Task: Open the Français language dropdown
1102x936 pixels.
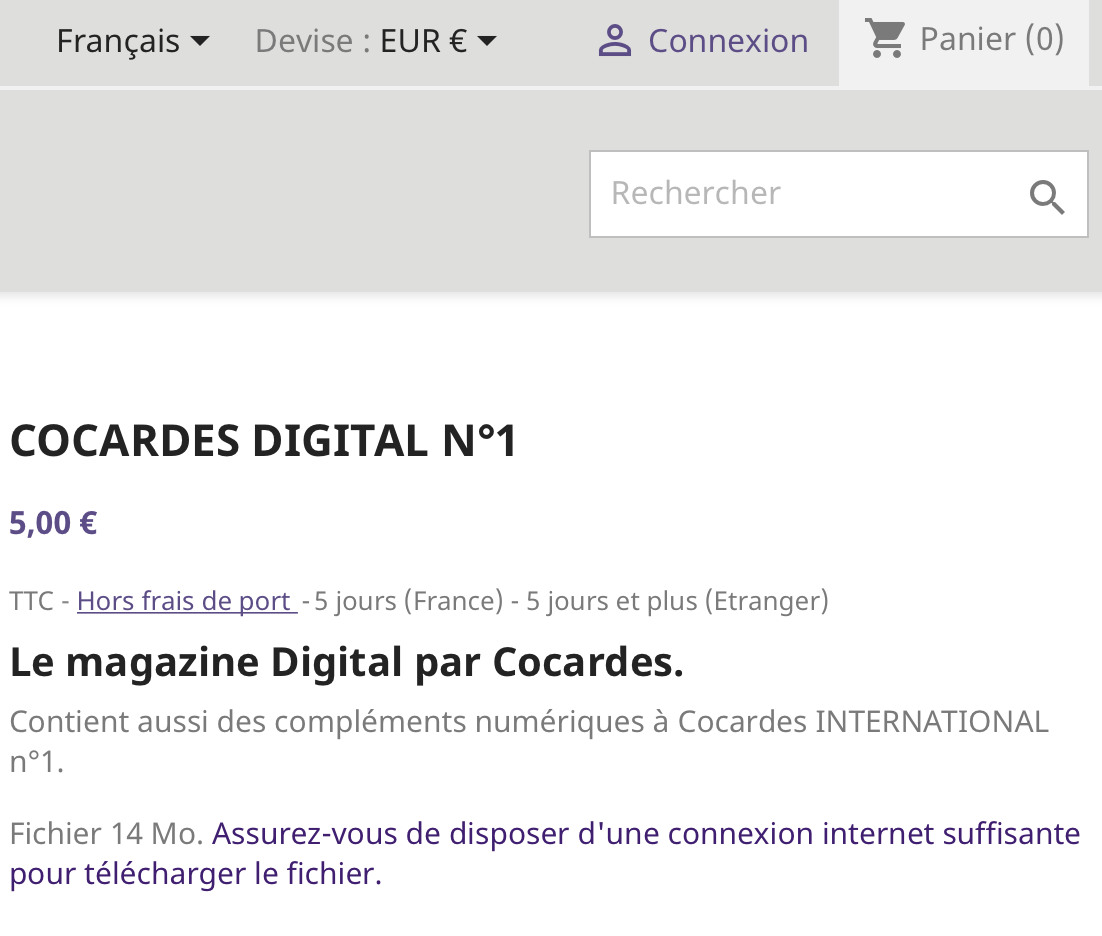Action: (x=133, y=41)
